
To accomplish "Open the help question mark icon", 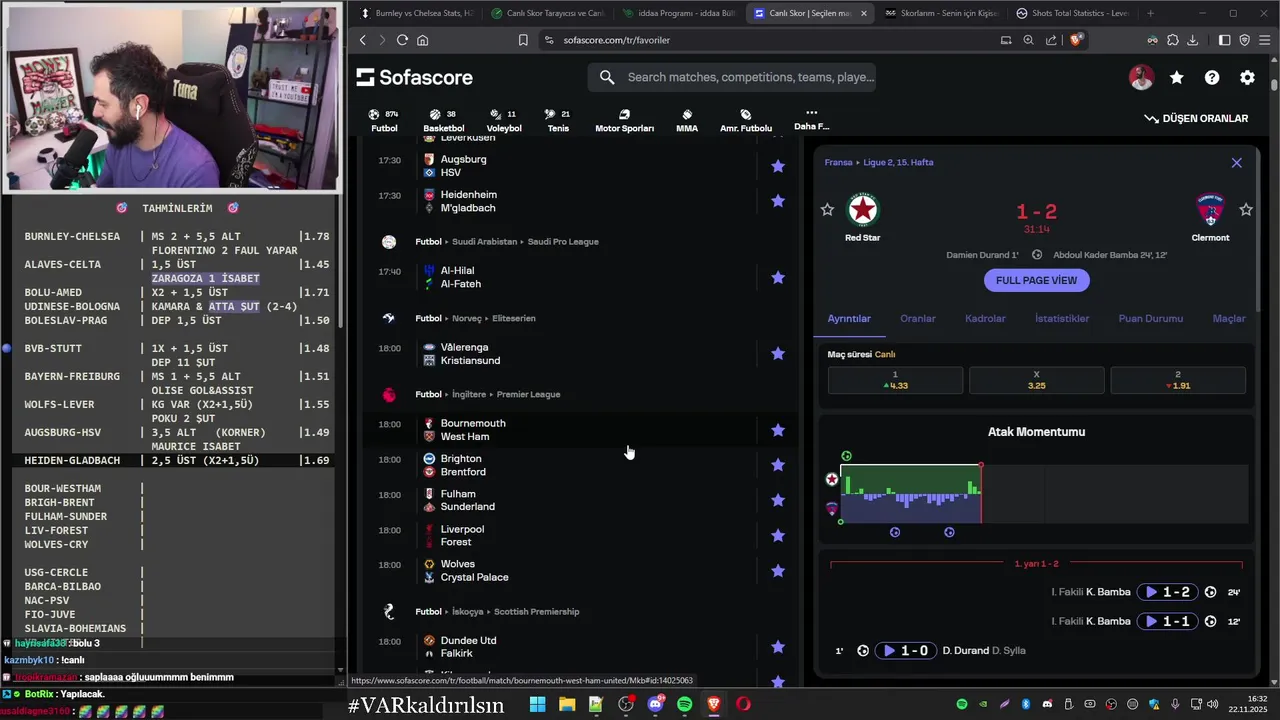I will point(1212,77).
